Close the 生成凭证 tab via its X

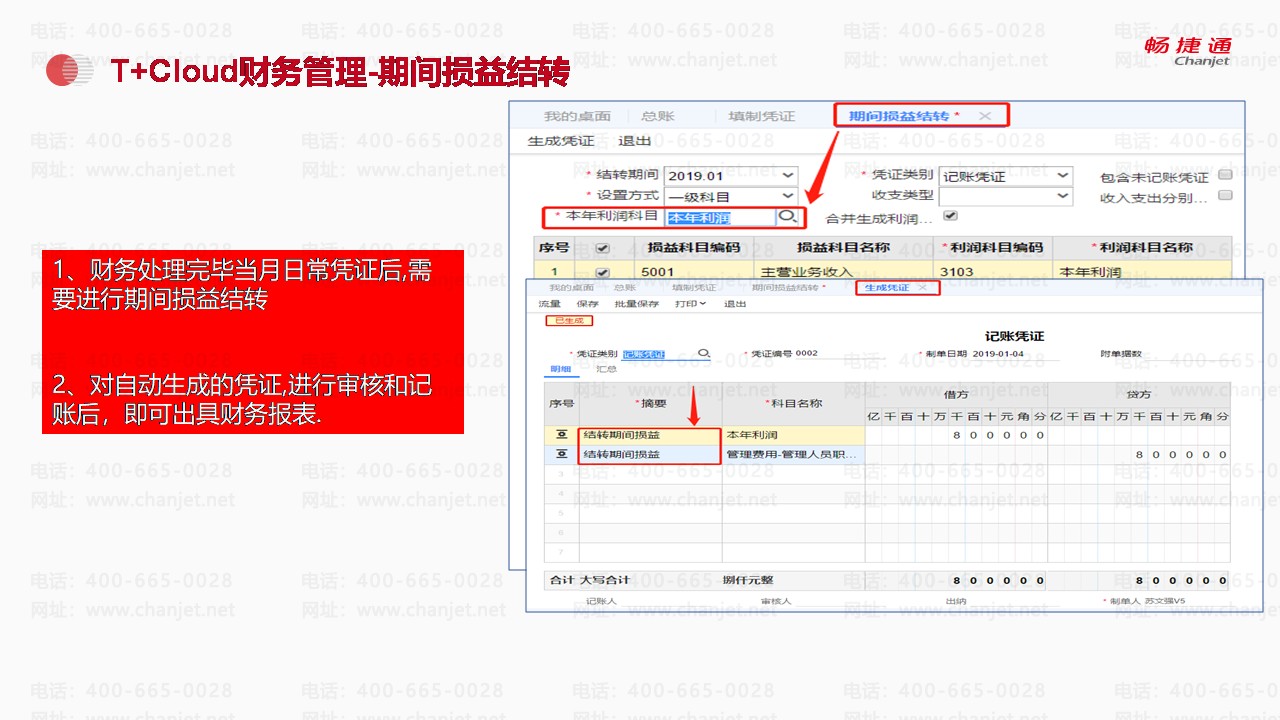[x=922, y=288]
